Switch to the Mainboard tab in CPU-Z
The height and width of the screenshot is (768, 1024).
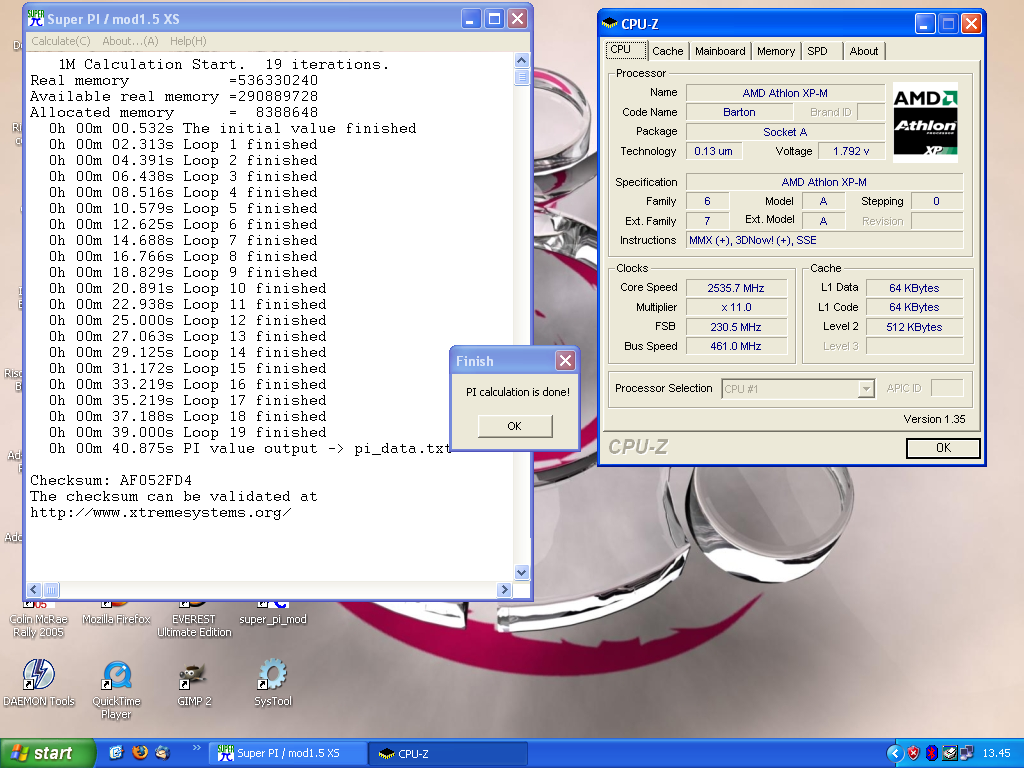pos(720,51)
